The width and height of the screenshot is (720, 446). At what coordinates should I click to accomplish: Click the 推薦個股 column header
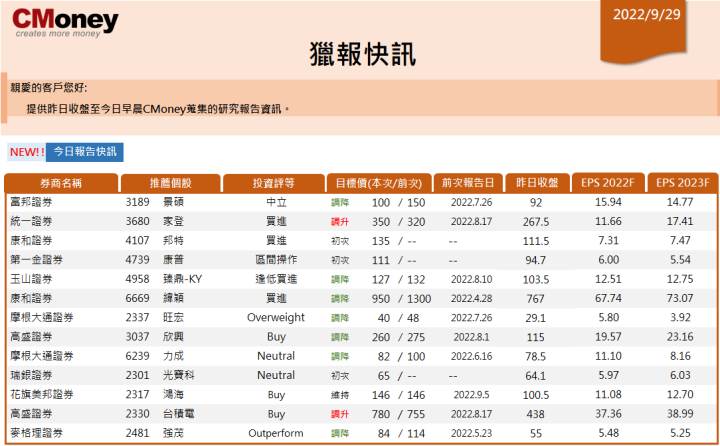[170, 183]
